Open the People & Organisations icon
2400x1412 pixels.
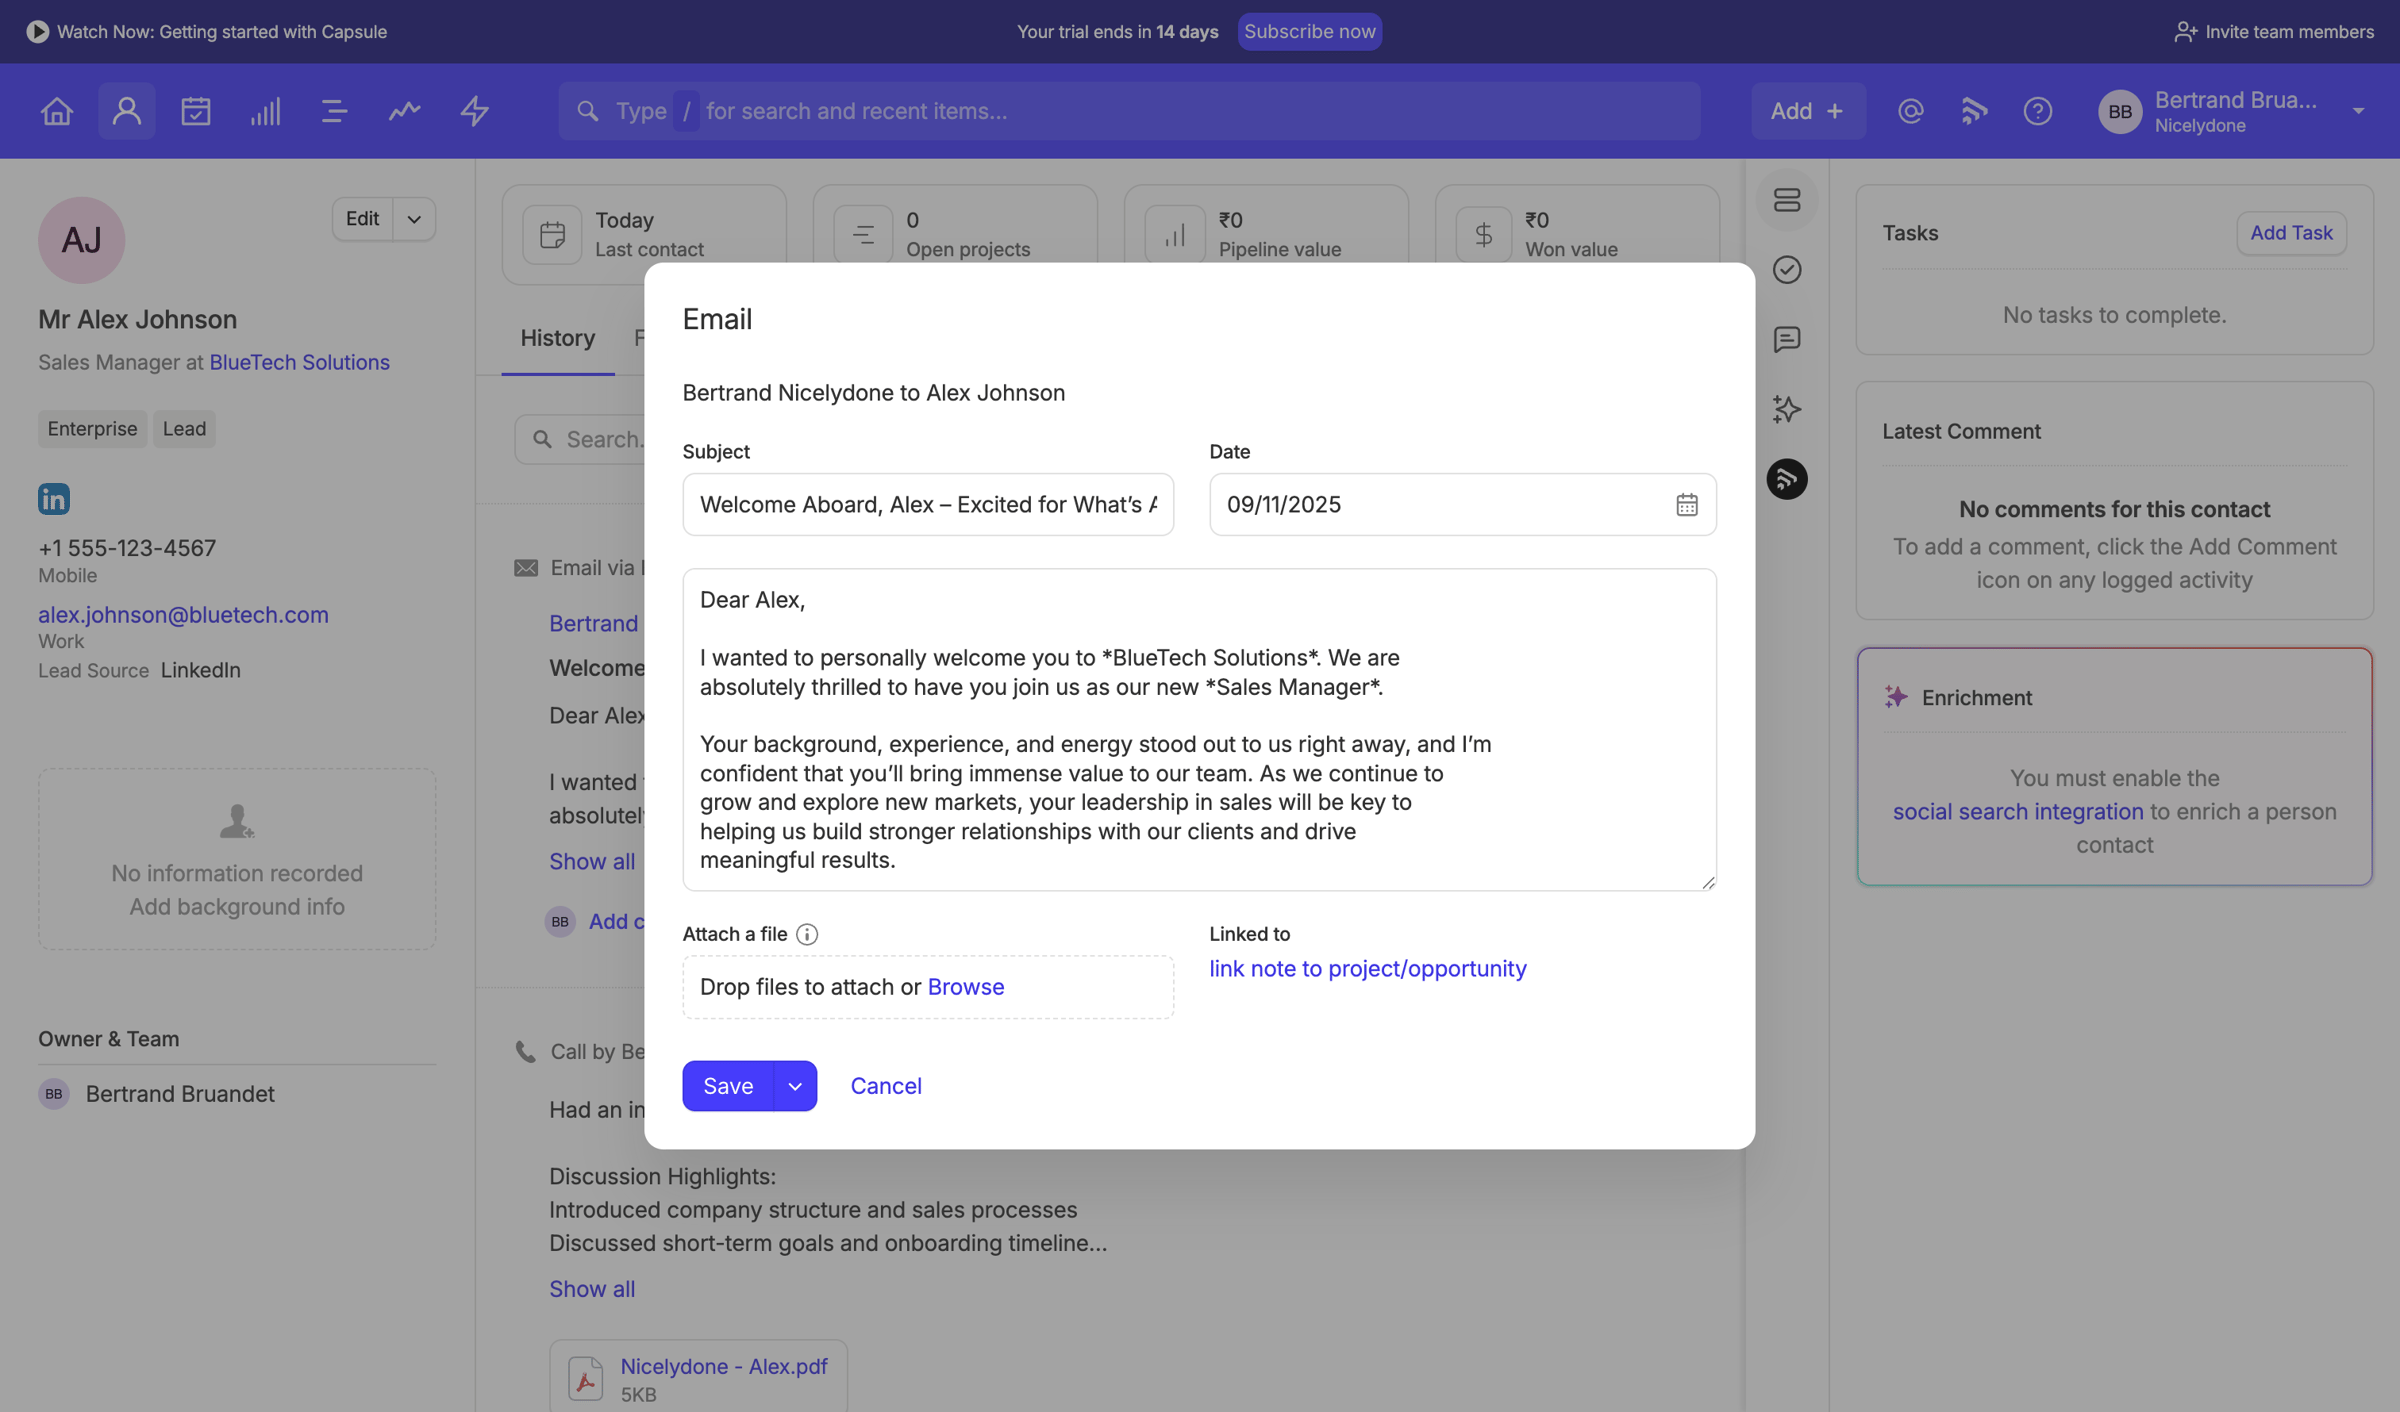click(x=126, y=111)
